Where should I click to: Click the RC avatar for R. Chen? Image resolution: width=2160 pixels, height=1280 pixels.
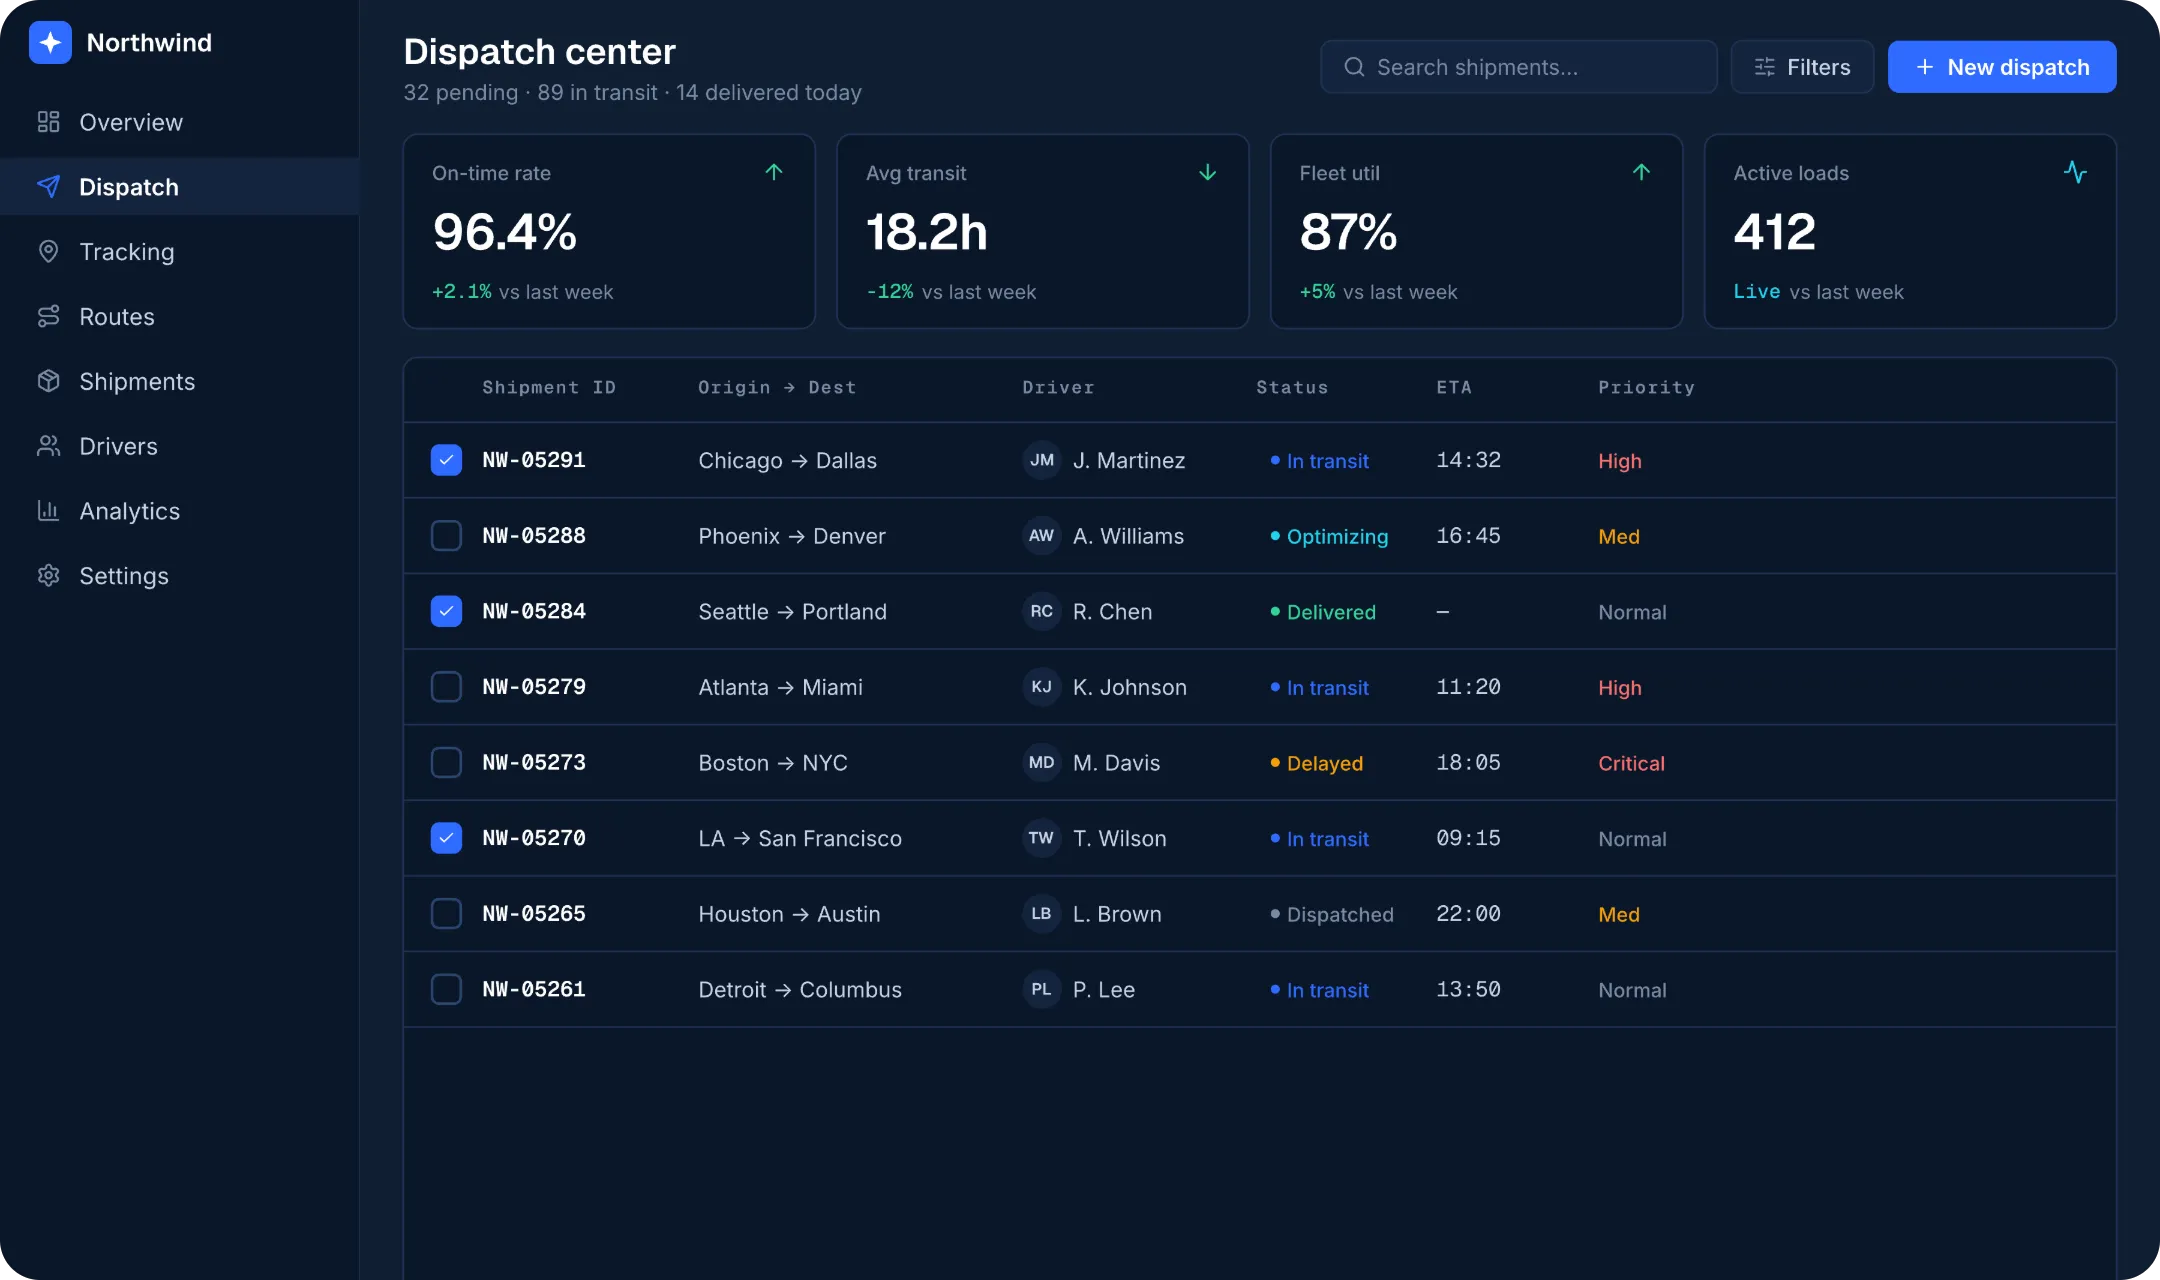1042,611
